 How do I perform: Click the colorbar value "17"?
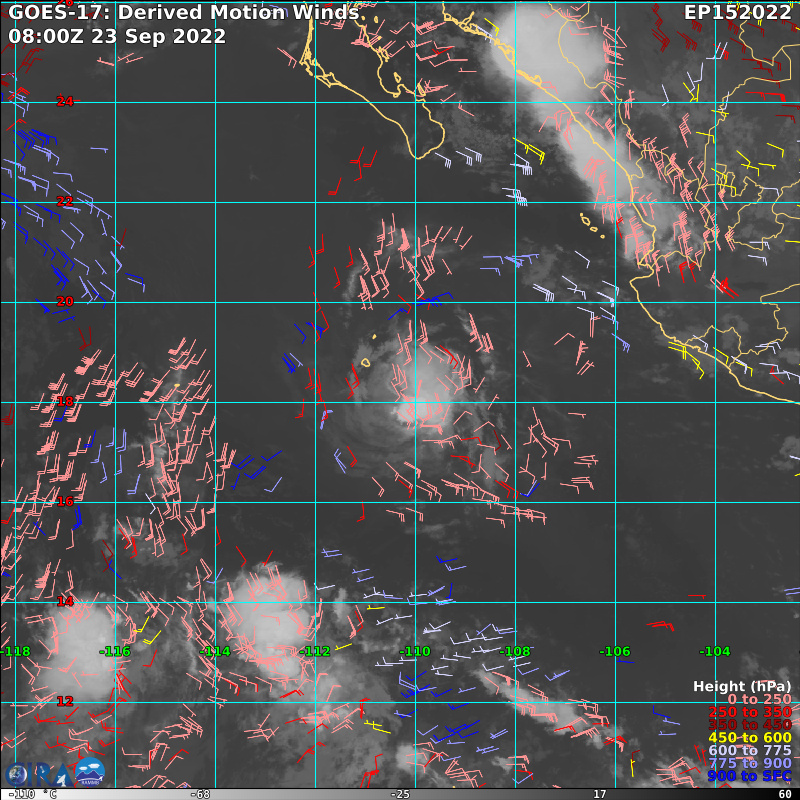point(599,794)
